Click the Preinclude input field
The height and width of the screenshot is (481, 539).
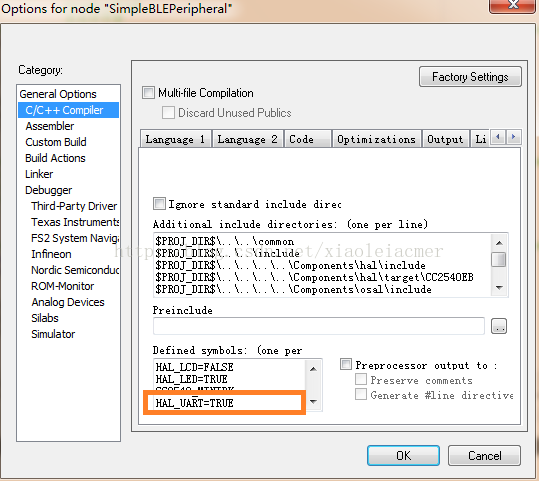[x=319, y=326]
